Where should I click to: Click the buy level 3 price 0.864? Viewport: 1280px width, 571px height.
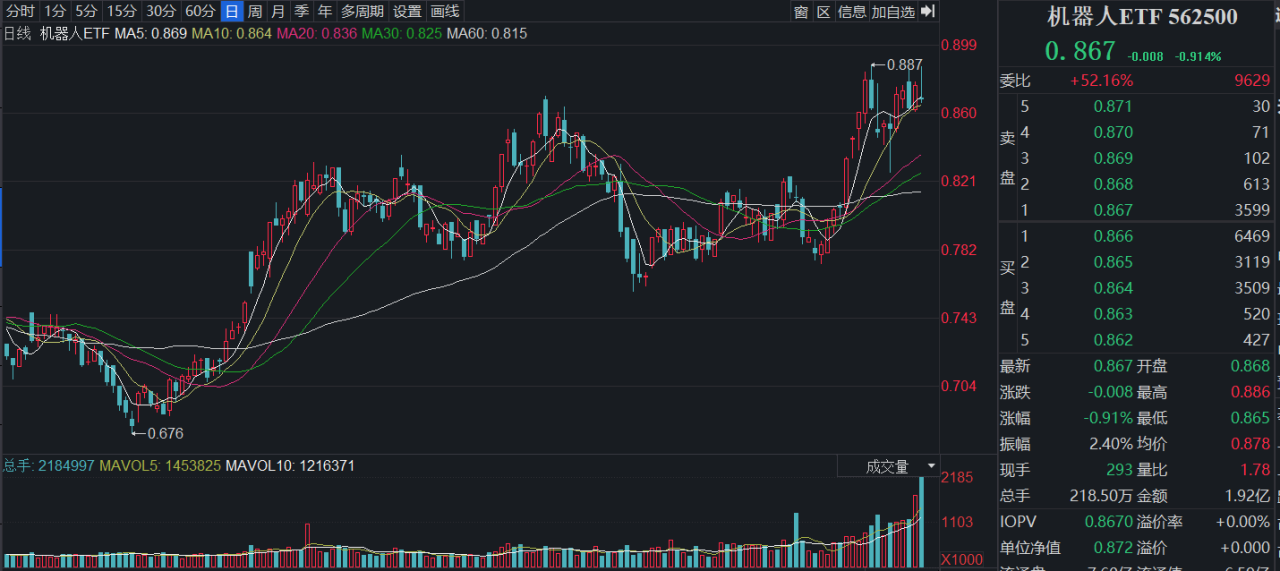coord(1113,288)
